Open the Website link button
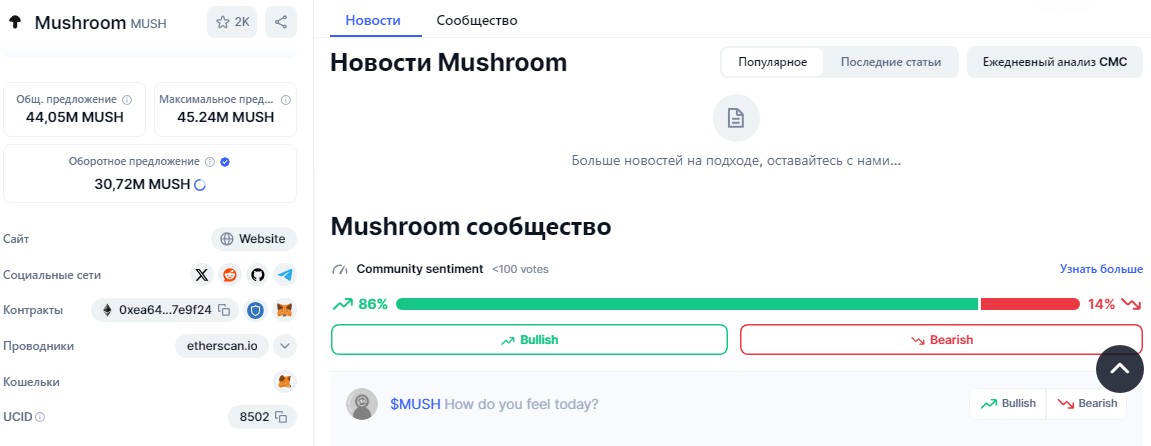The width and height of the screenshot is (1151, 446). [254, 239]
